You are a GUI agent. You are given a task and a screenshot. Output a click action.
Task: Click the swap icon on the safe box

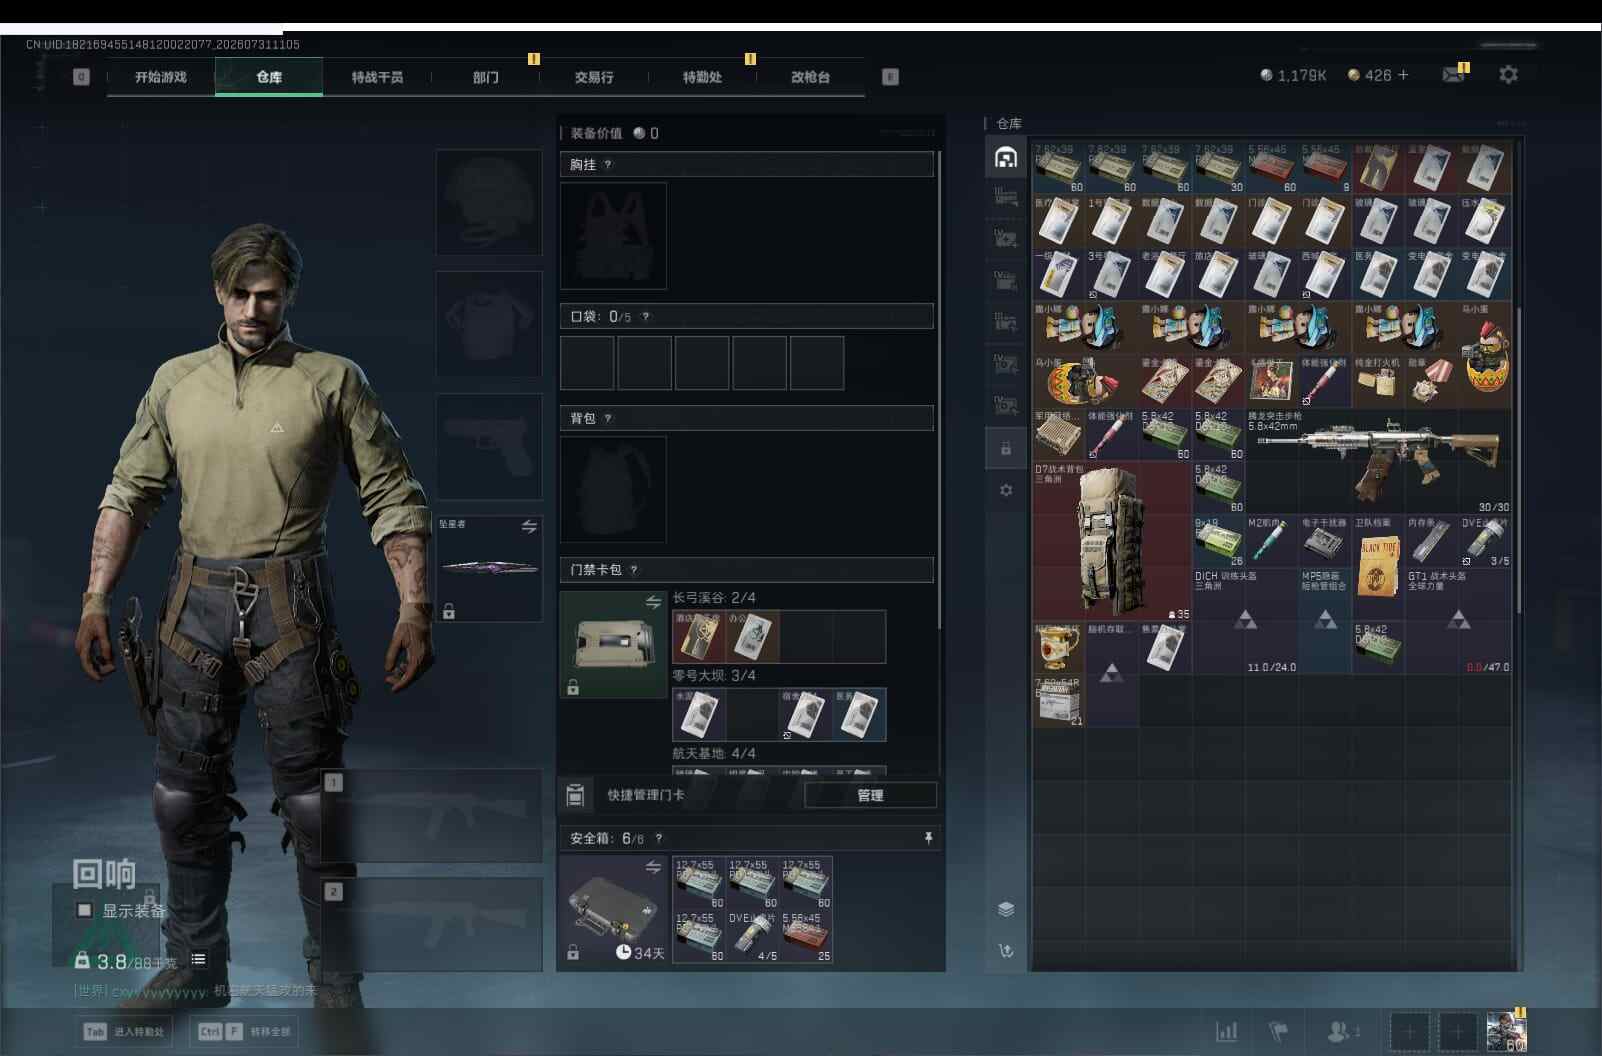click(x=653, y=867)
